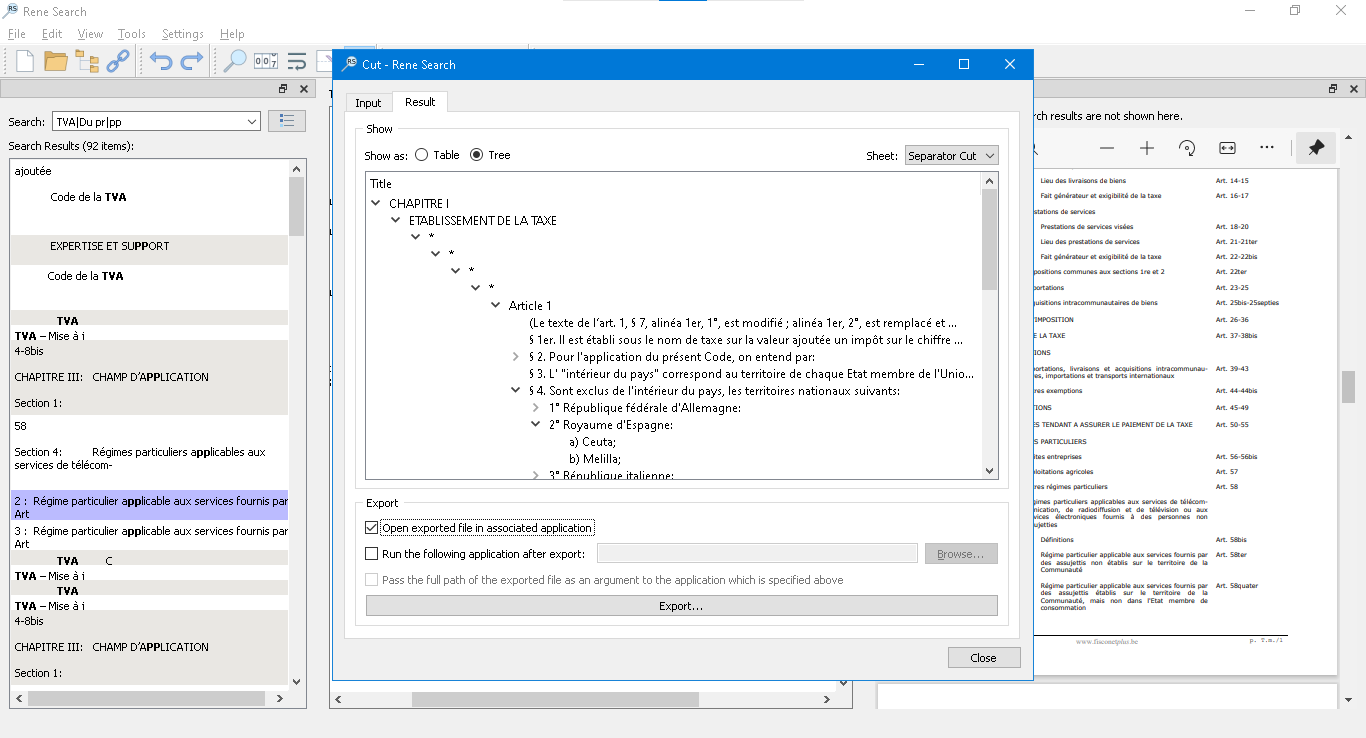Switch to the Input tab
The height and width of the screenshot is (738, 1366).
(368, 103)
